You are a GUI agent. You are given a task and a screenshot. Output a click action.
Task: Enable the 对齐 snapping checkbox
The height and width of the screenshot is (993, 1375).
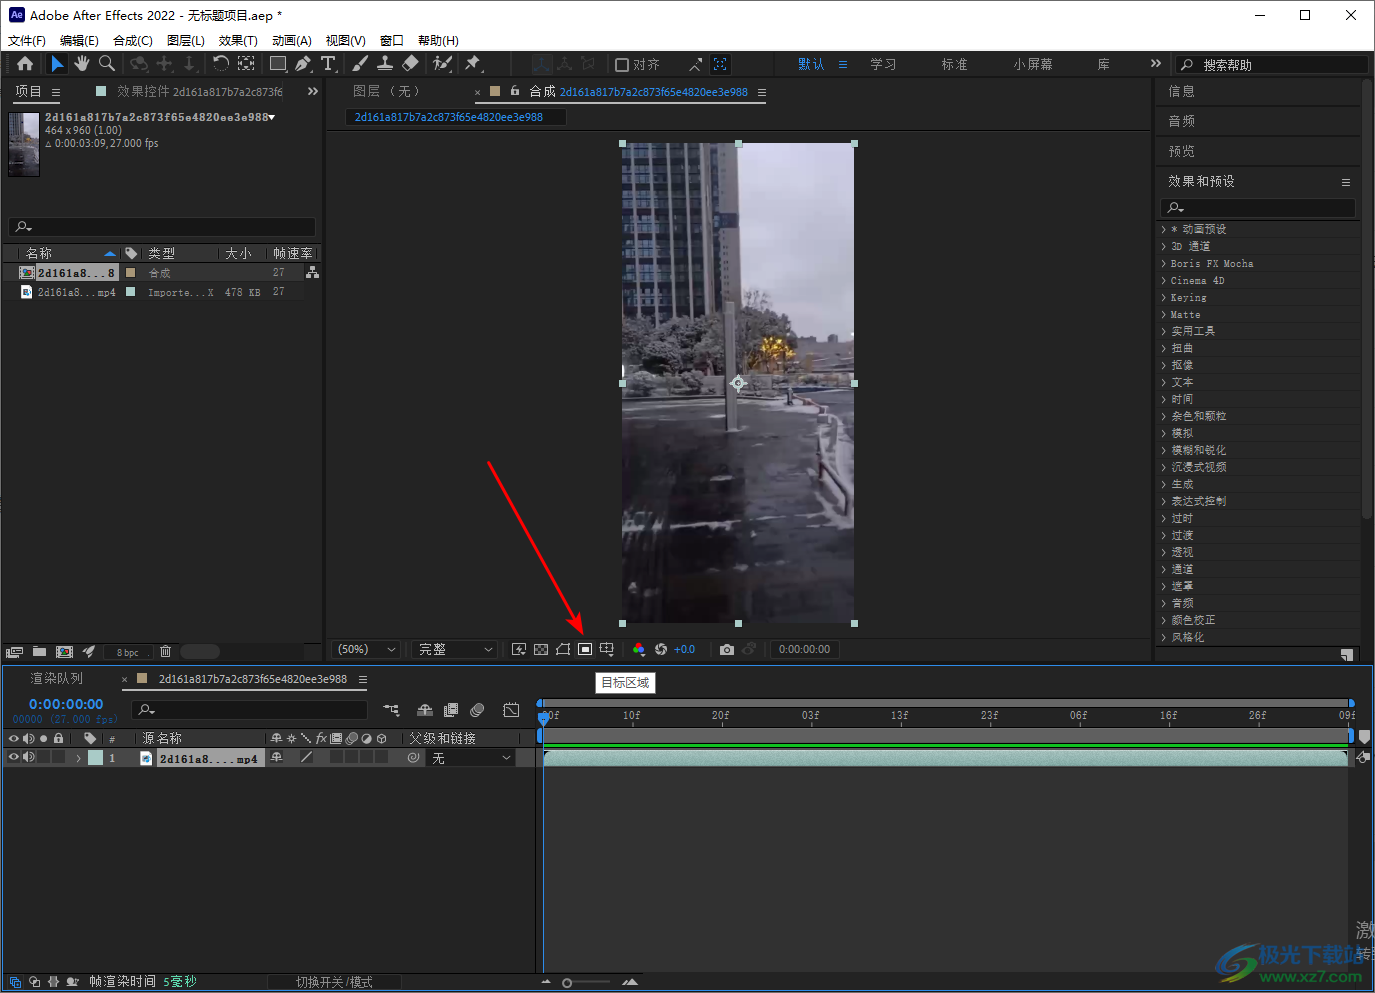click(x=622, y=65)
